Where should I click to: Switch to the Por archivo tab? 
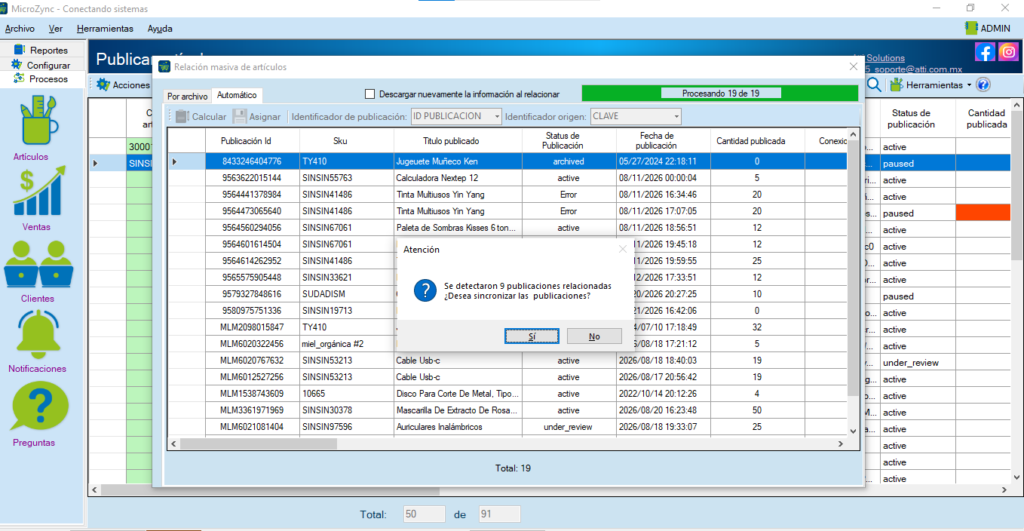point(187,96)
